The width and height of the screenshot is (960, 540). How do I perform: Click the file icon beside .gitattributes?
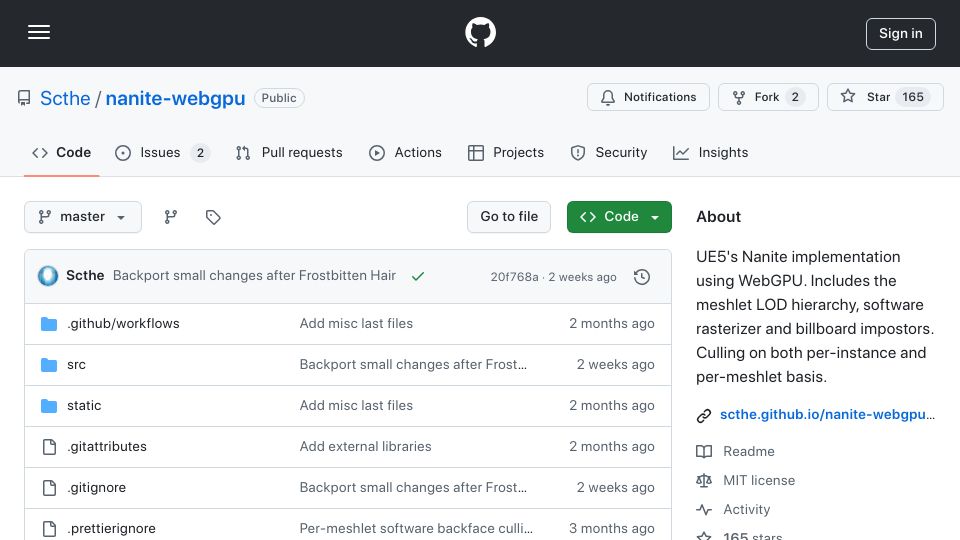pyautogui.click(x=49, y=447)
